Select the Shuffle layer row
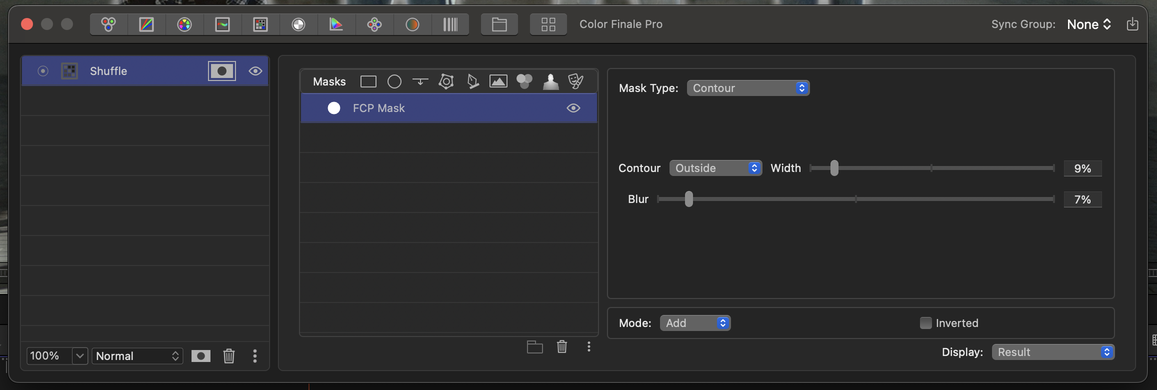This screenshot has height=390, width=1157. point(145,71)
